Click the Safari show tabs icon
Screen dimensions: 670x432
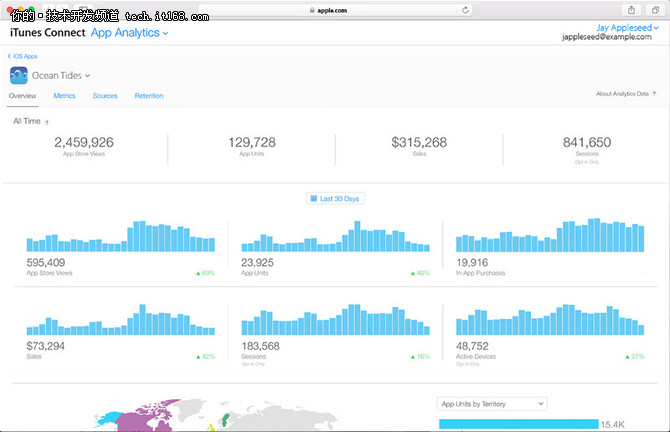tap(655, 10)
